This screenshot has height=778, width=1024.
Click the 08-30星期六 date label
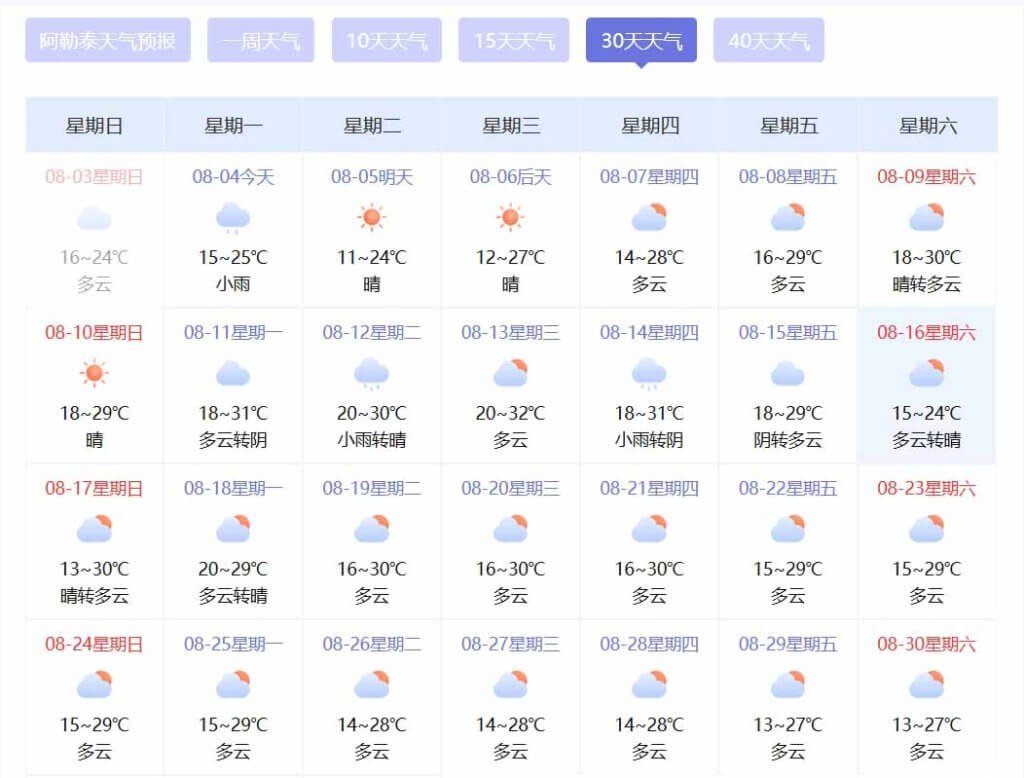927,644
